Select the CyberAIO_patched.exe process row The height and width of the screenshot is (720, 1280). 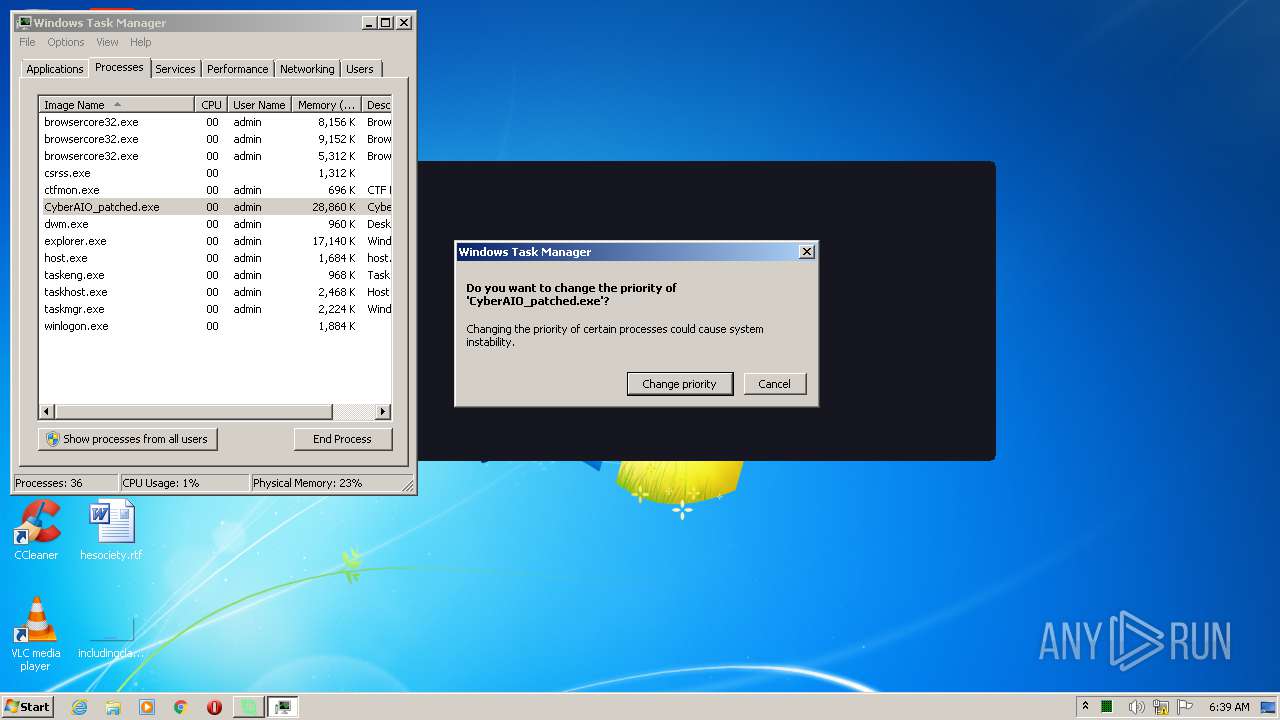click(215, 207)
